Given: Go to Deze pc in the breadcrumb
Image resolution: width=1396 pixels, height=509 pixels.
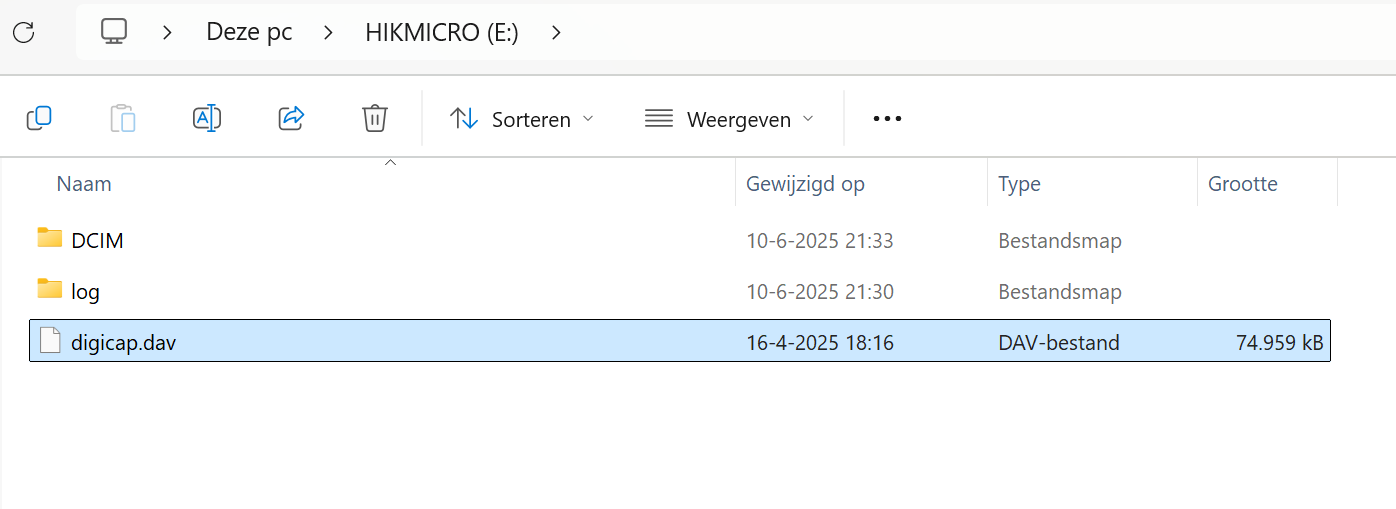Looking at the screenshot, I should [x=249, y=32].
